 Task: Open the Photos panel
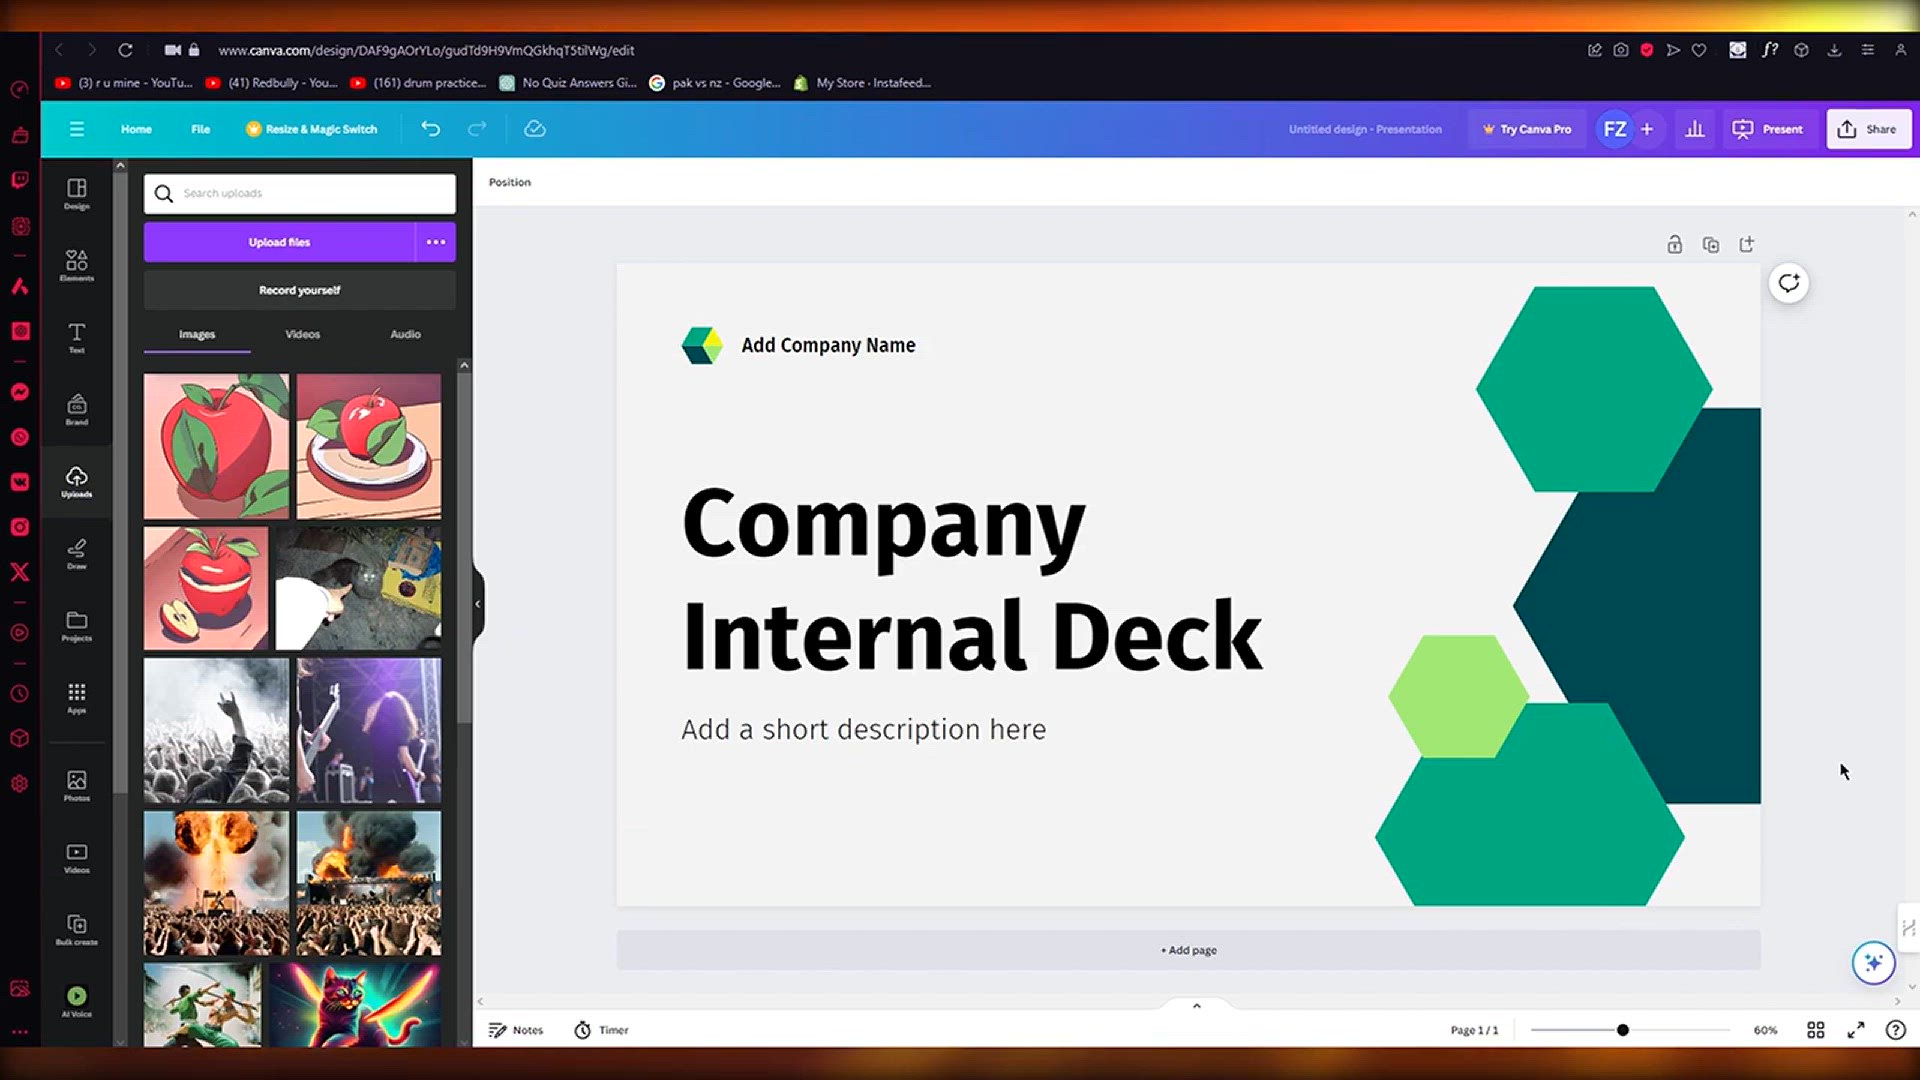pyautogui.click(x=76, y=786)
